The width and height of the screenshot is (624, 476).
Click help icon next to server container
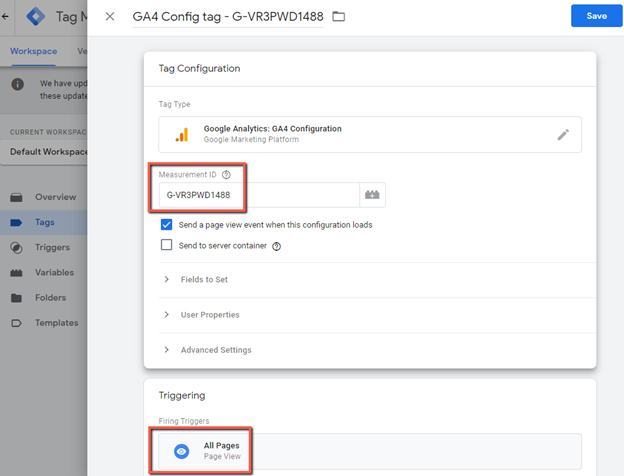point(276,246)
